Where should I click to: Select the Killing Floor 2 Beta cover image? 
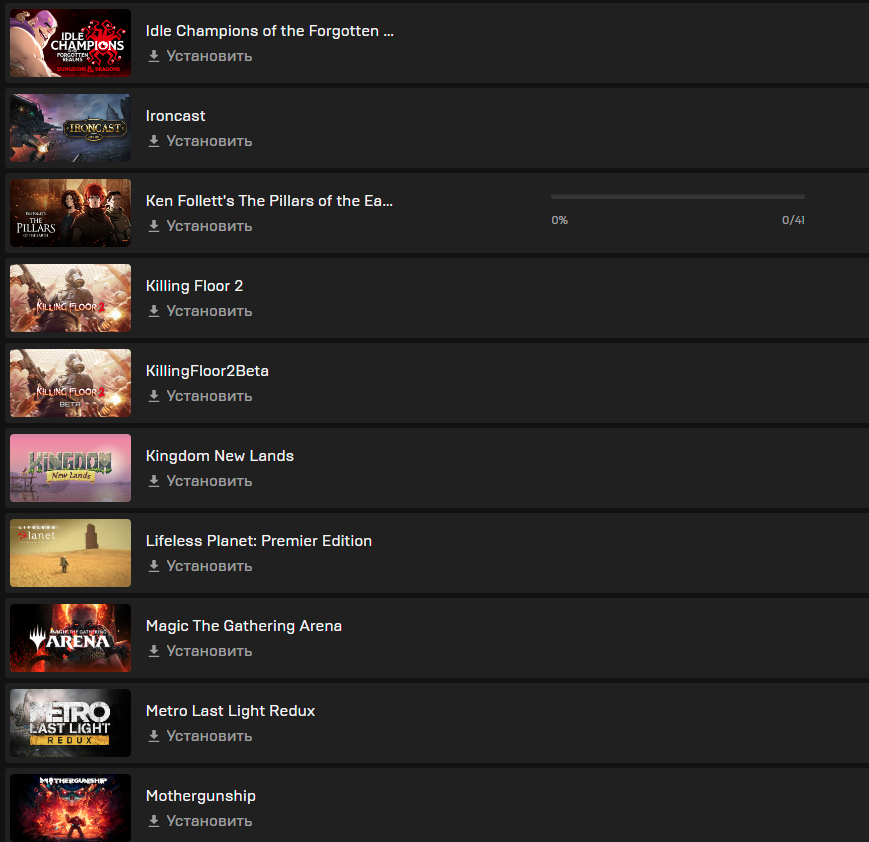point(70,383)
